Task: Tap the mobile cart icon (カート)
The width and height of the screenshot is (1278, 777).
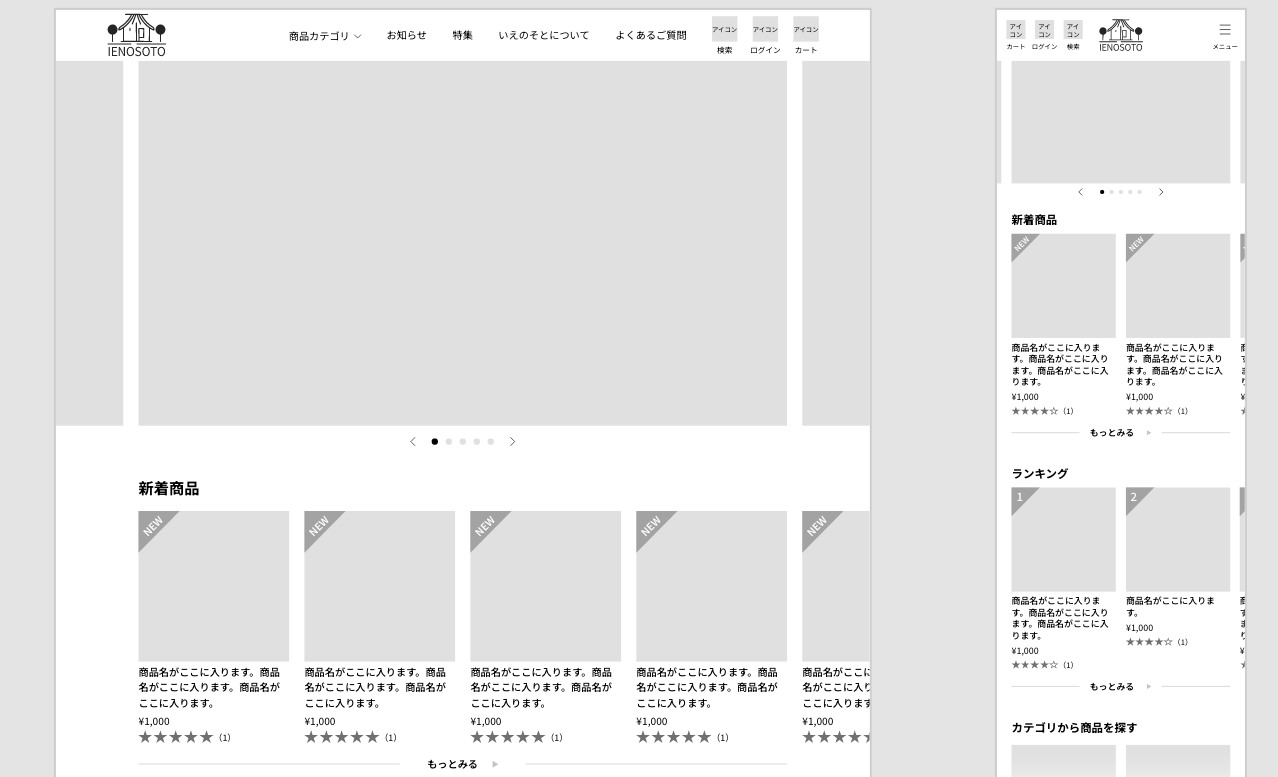Action: click(1016, 36)
